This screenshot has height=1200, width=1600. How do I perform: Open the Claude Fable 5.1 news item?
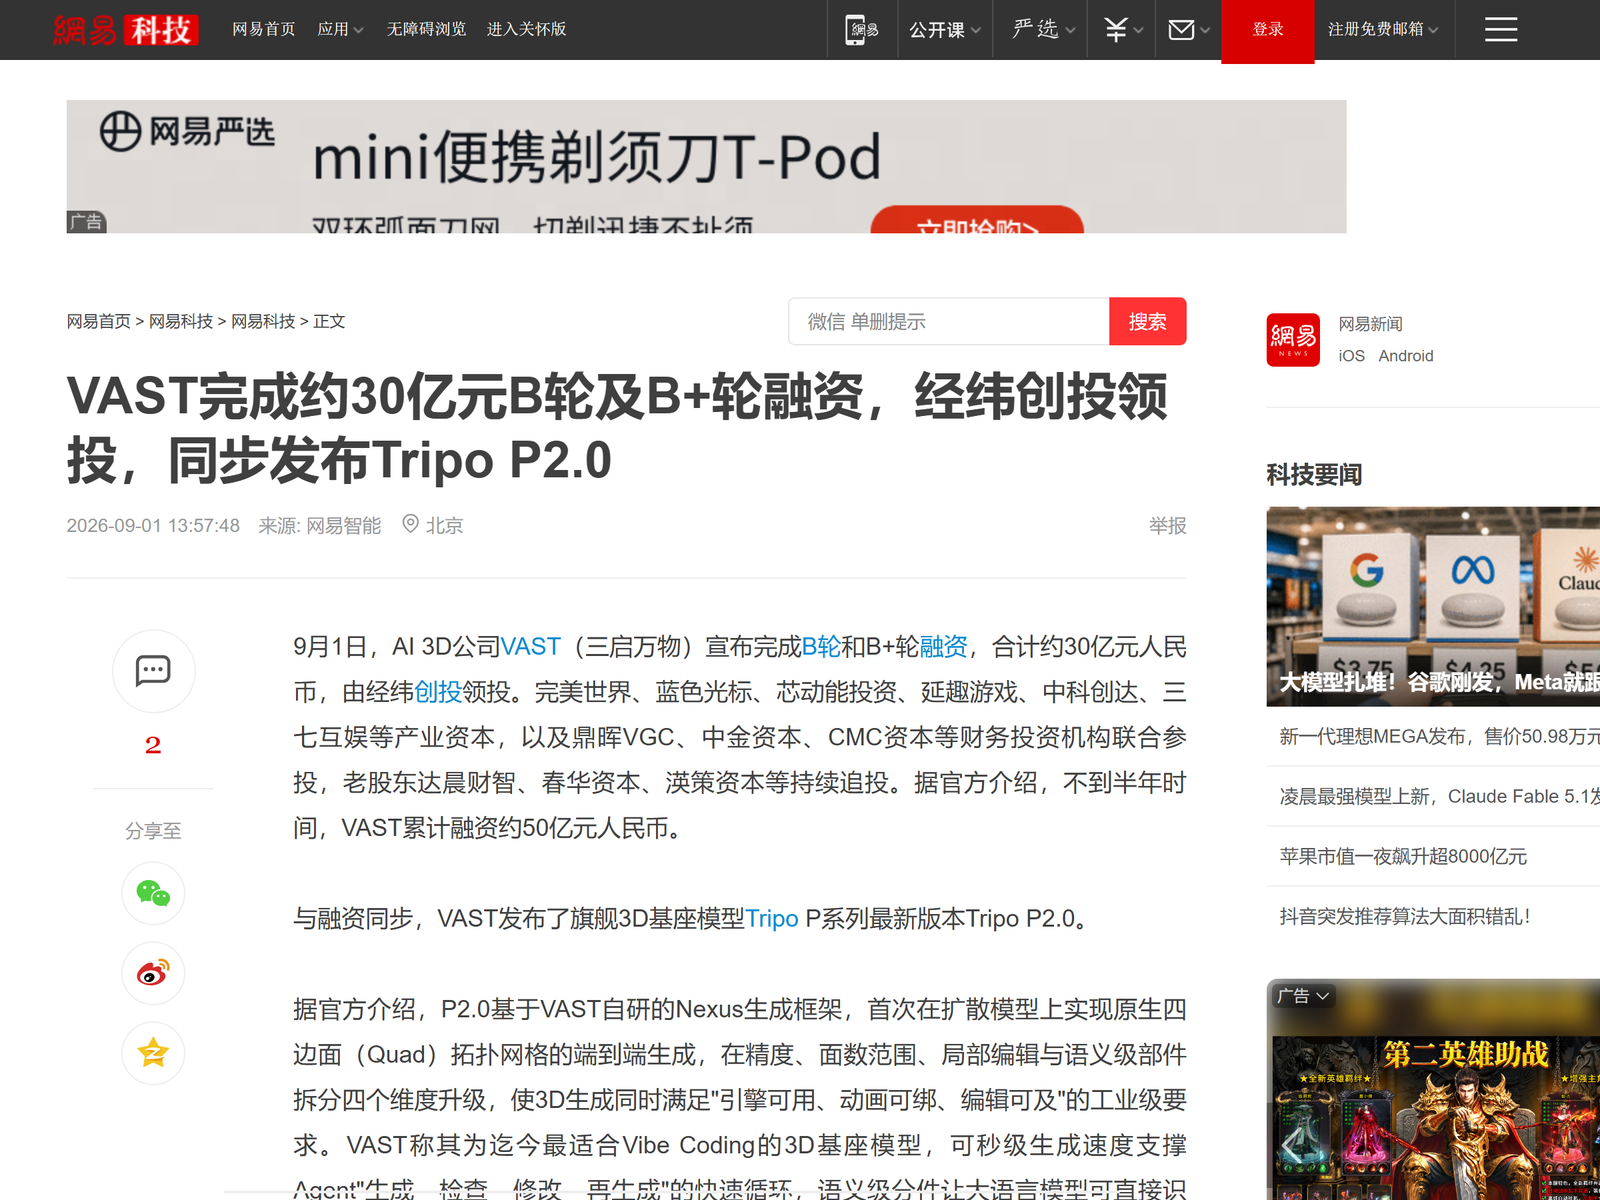tap(1440, 797)
